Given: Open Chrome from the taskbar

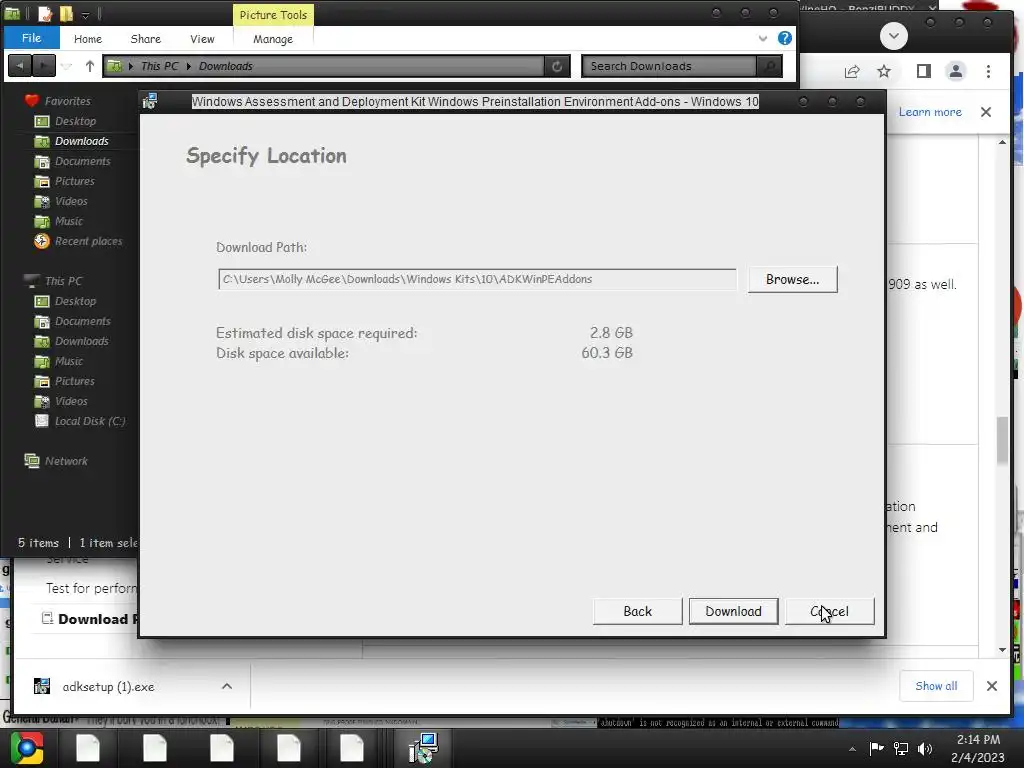Looking at the screenshot, I should pyautogui.click(x=25, y=748).
